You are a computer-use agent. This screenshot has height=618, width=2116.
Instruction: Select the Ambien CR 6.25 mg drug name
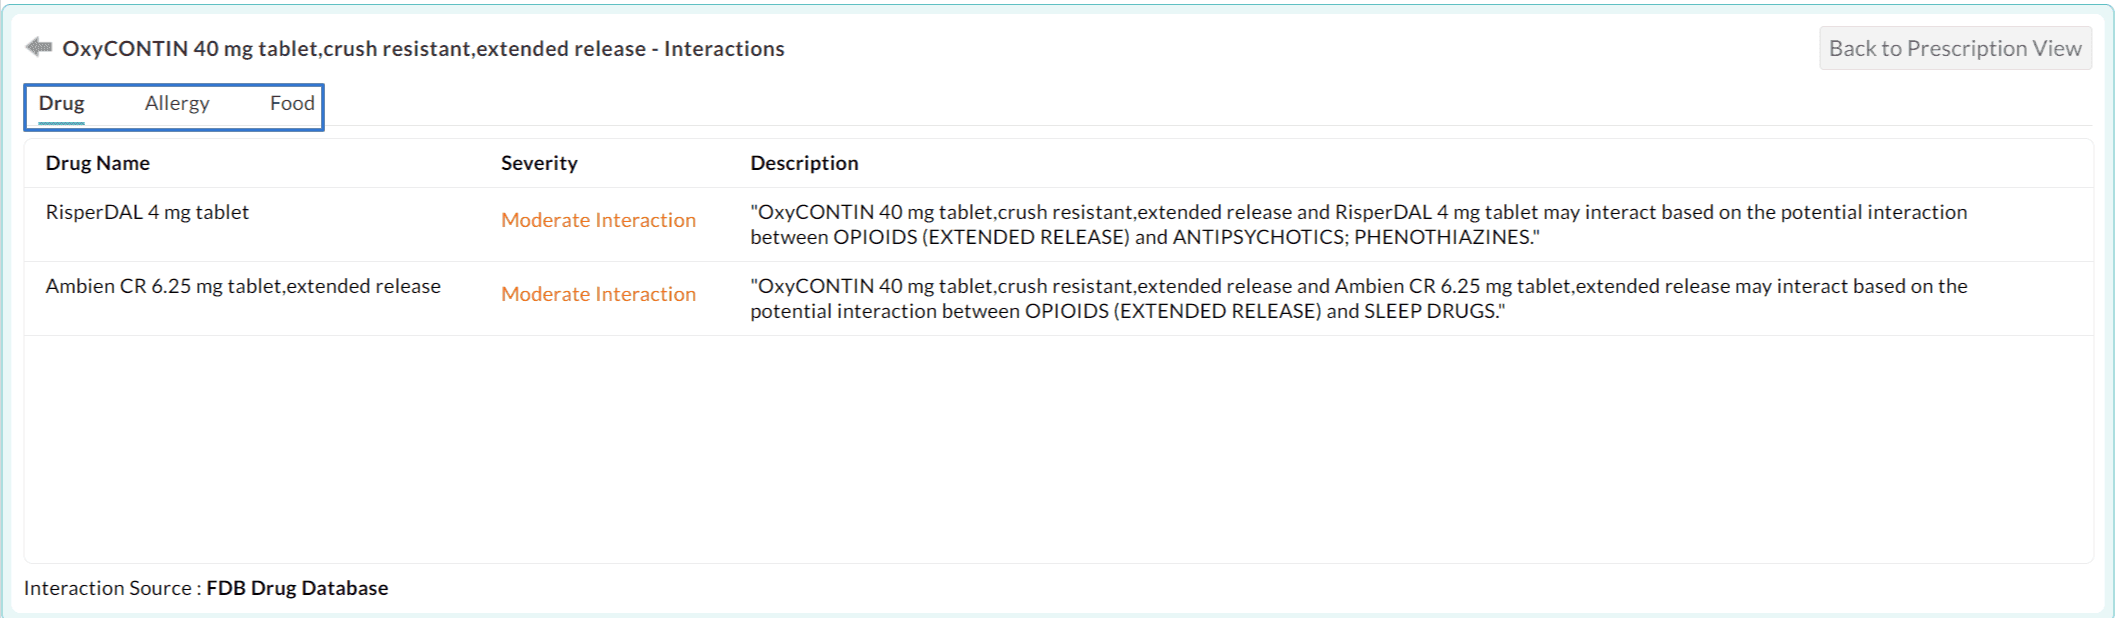click(x=243, y=286)
